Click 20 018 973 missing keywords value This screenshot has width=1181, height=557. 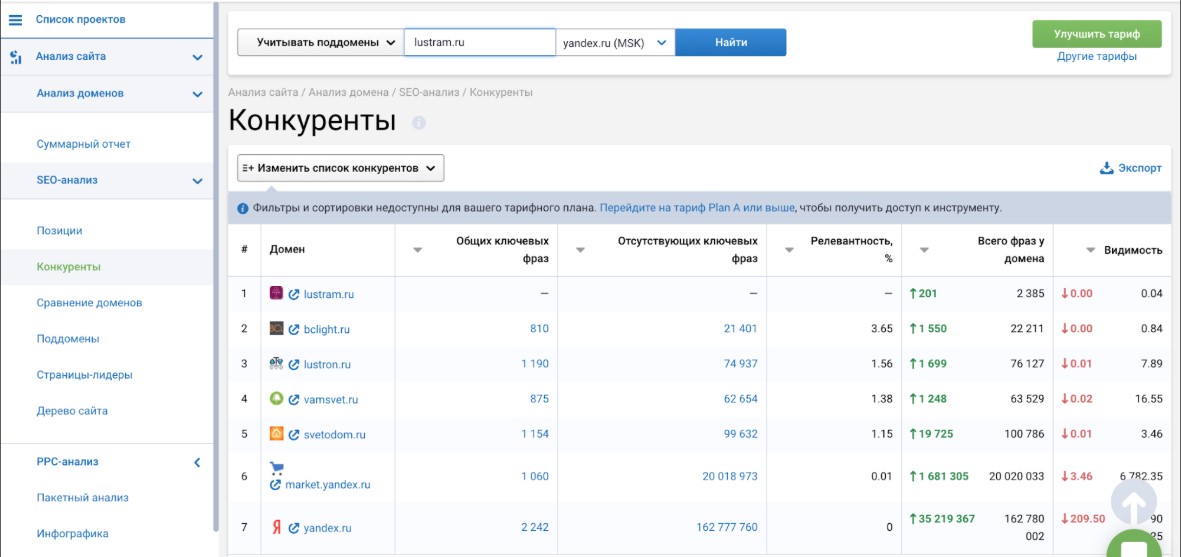pos(730,476)
